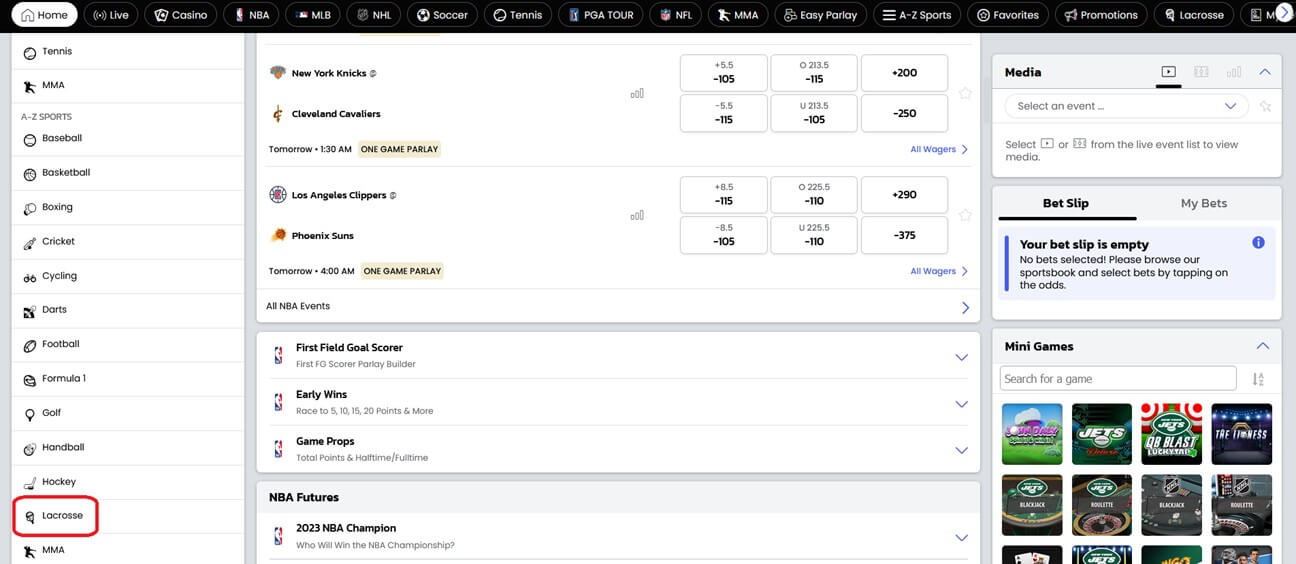Select Handball in the A-Z Sports list
The height and width of the screenshot is (564, 1296).
tap(128, 447)
